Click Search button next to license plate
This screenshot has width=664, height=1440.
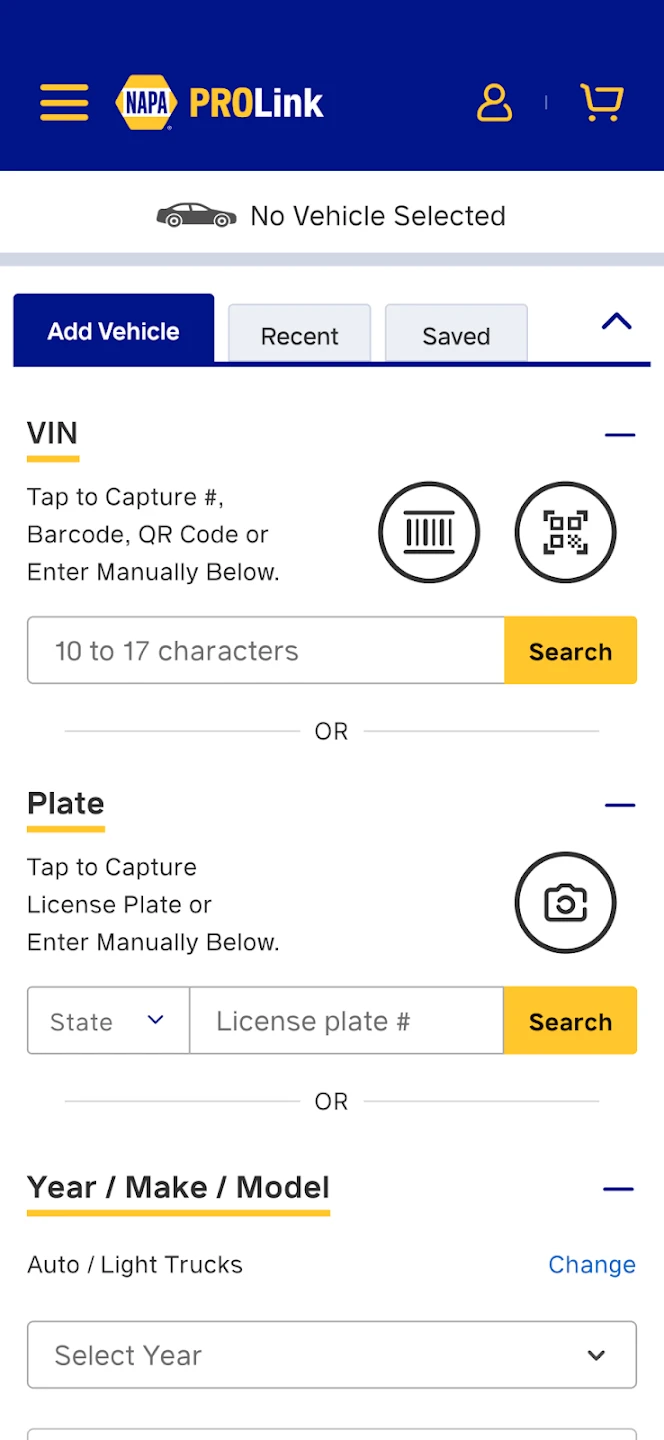(570, 1021)
